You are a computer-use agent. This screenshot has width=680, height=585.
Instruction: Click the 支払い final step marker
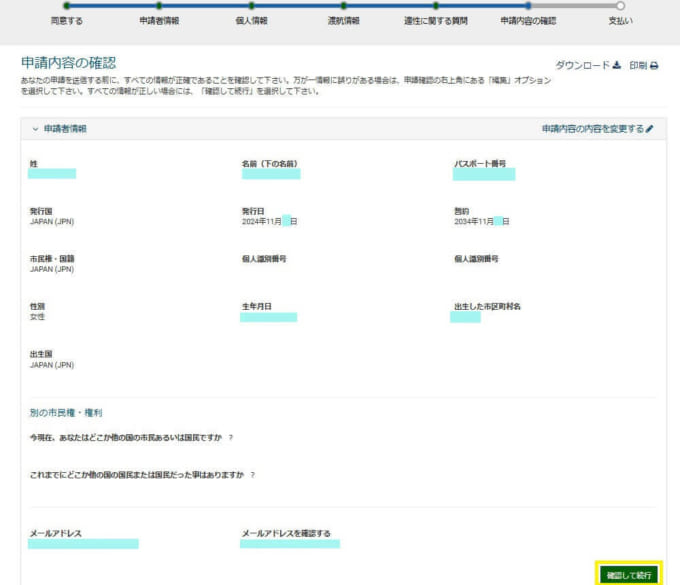[620, 6]
